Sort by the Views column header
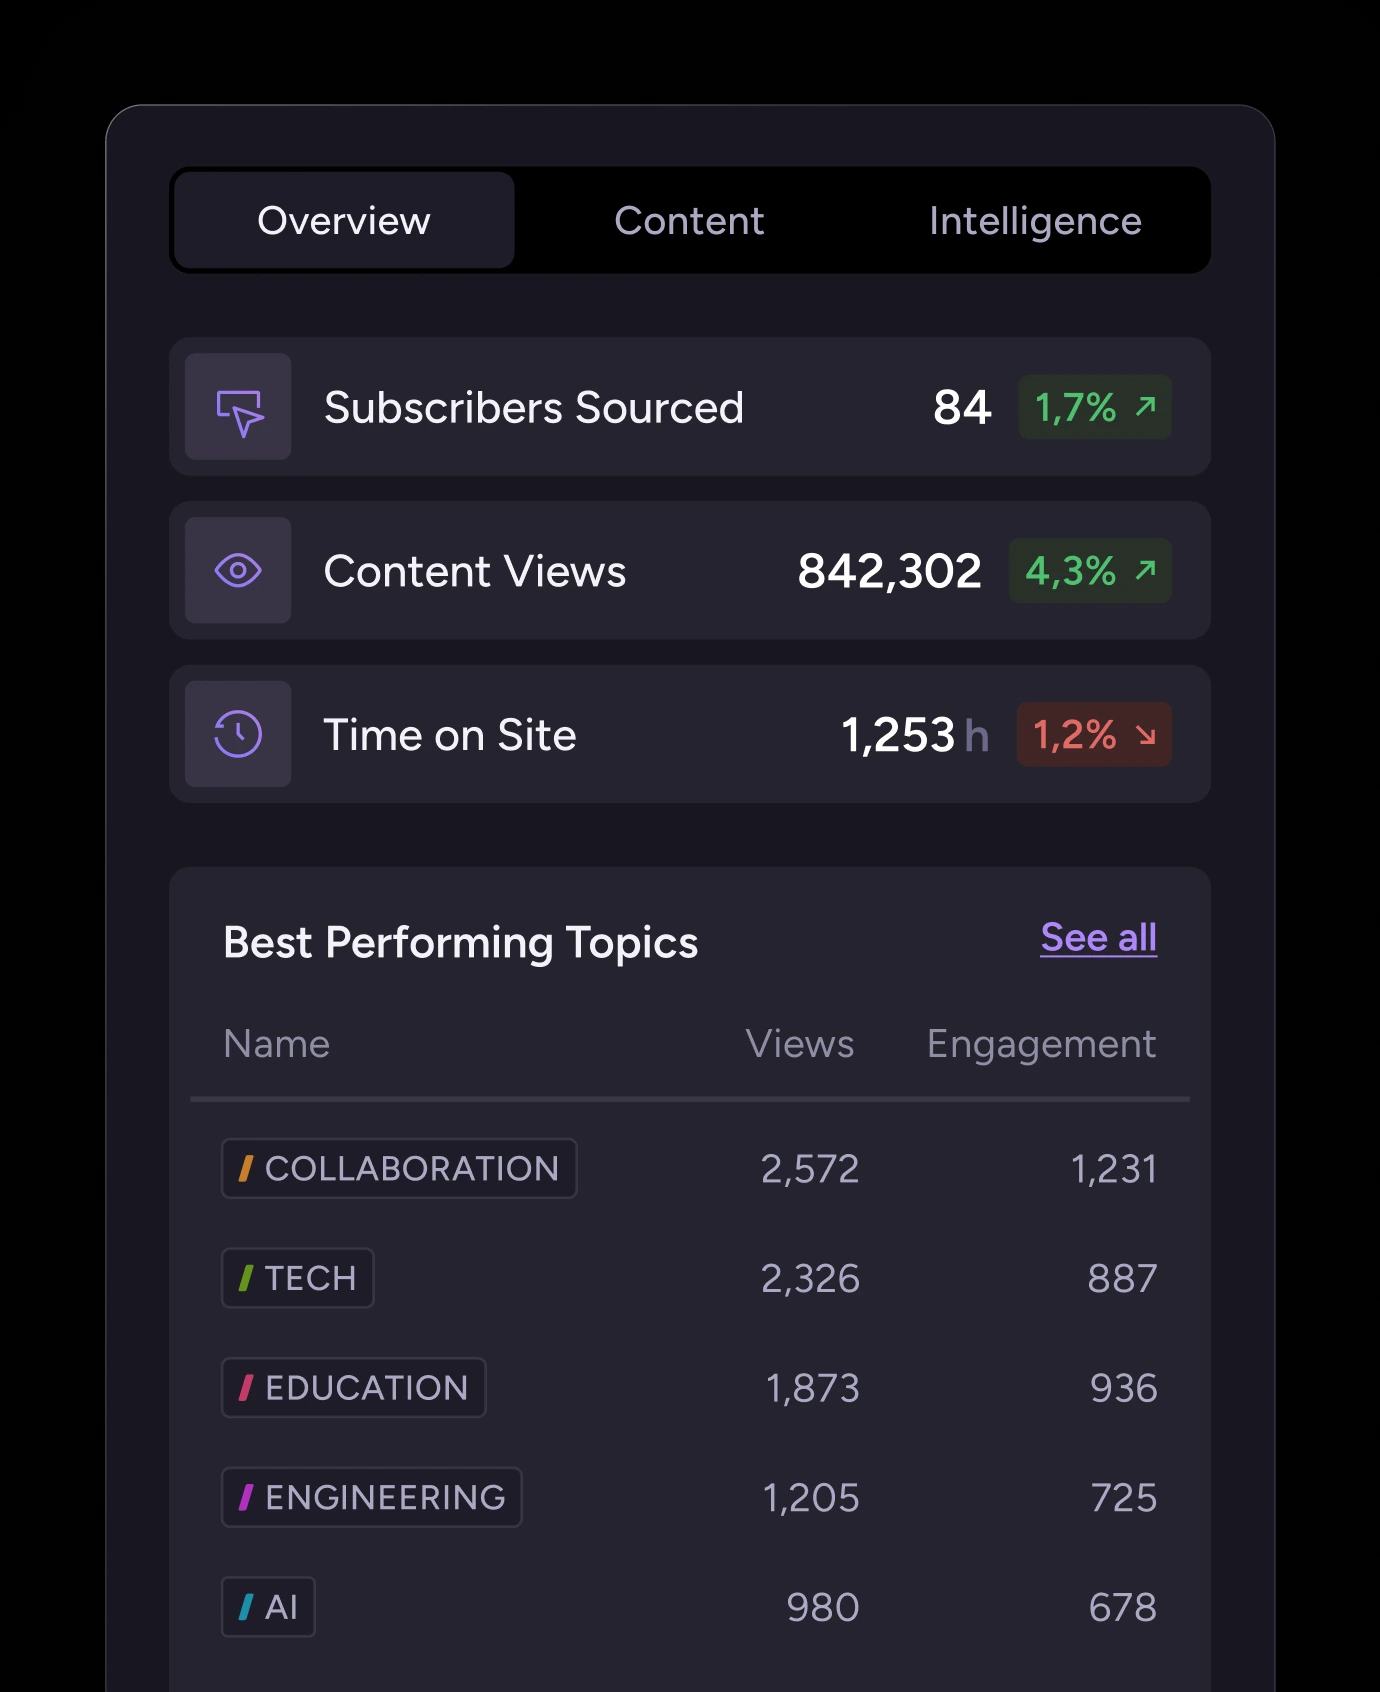 coord(800,1044)
